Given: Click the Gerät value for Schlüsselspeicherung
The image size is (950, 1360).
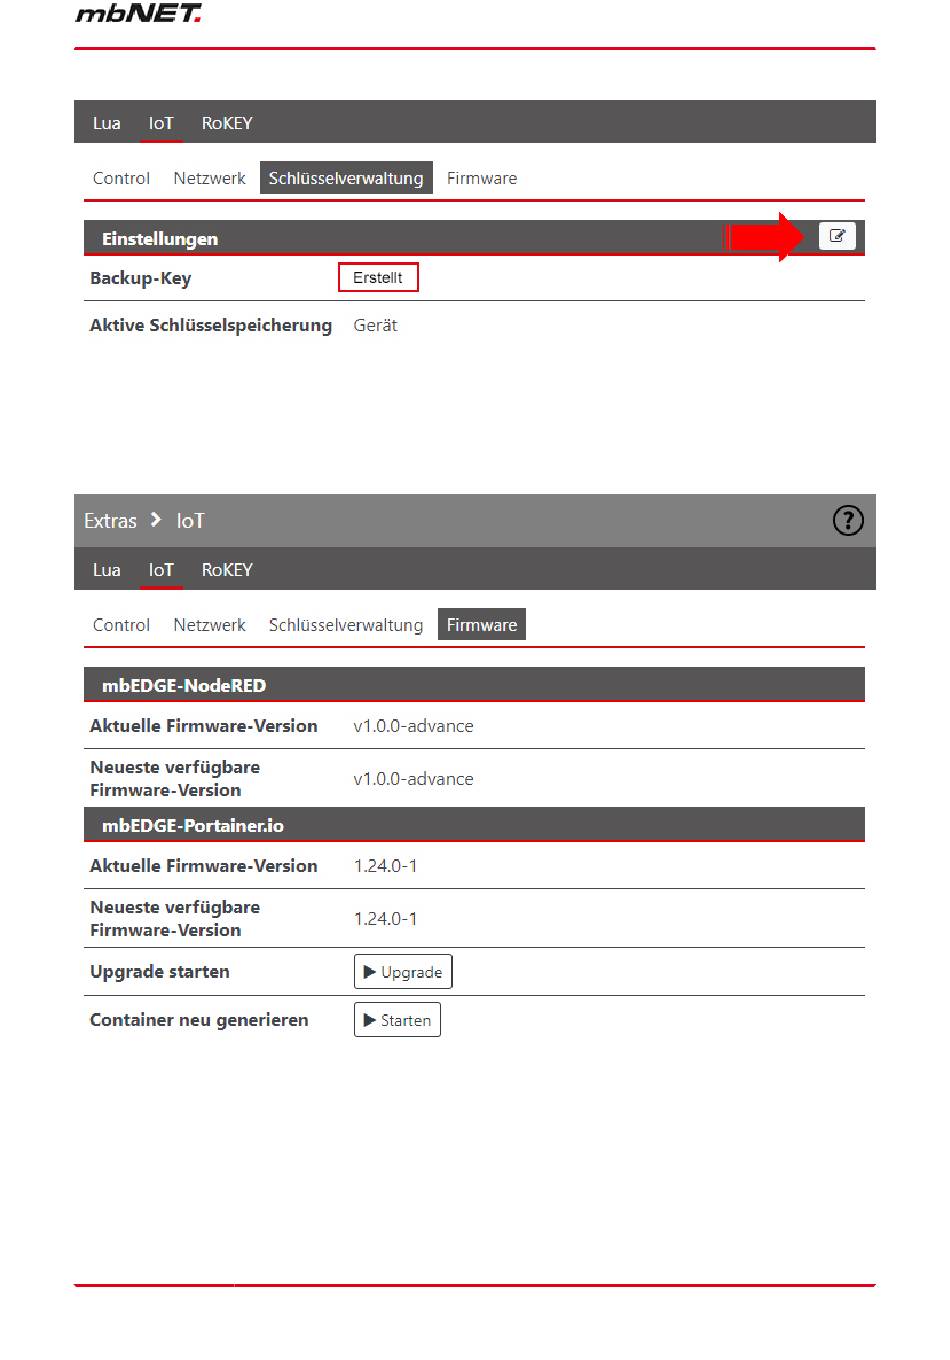Looking at the screenshot, I should 375,325.
